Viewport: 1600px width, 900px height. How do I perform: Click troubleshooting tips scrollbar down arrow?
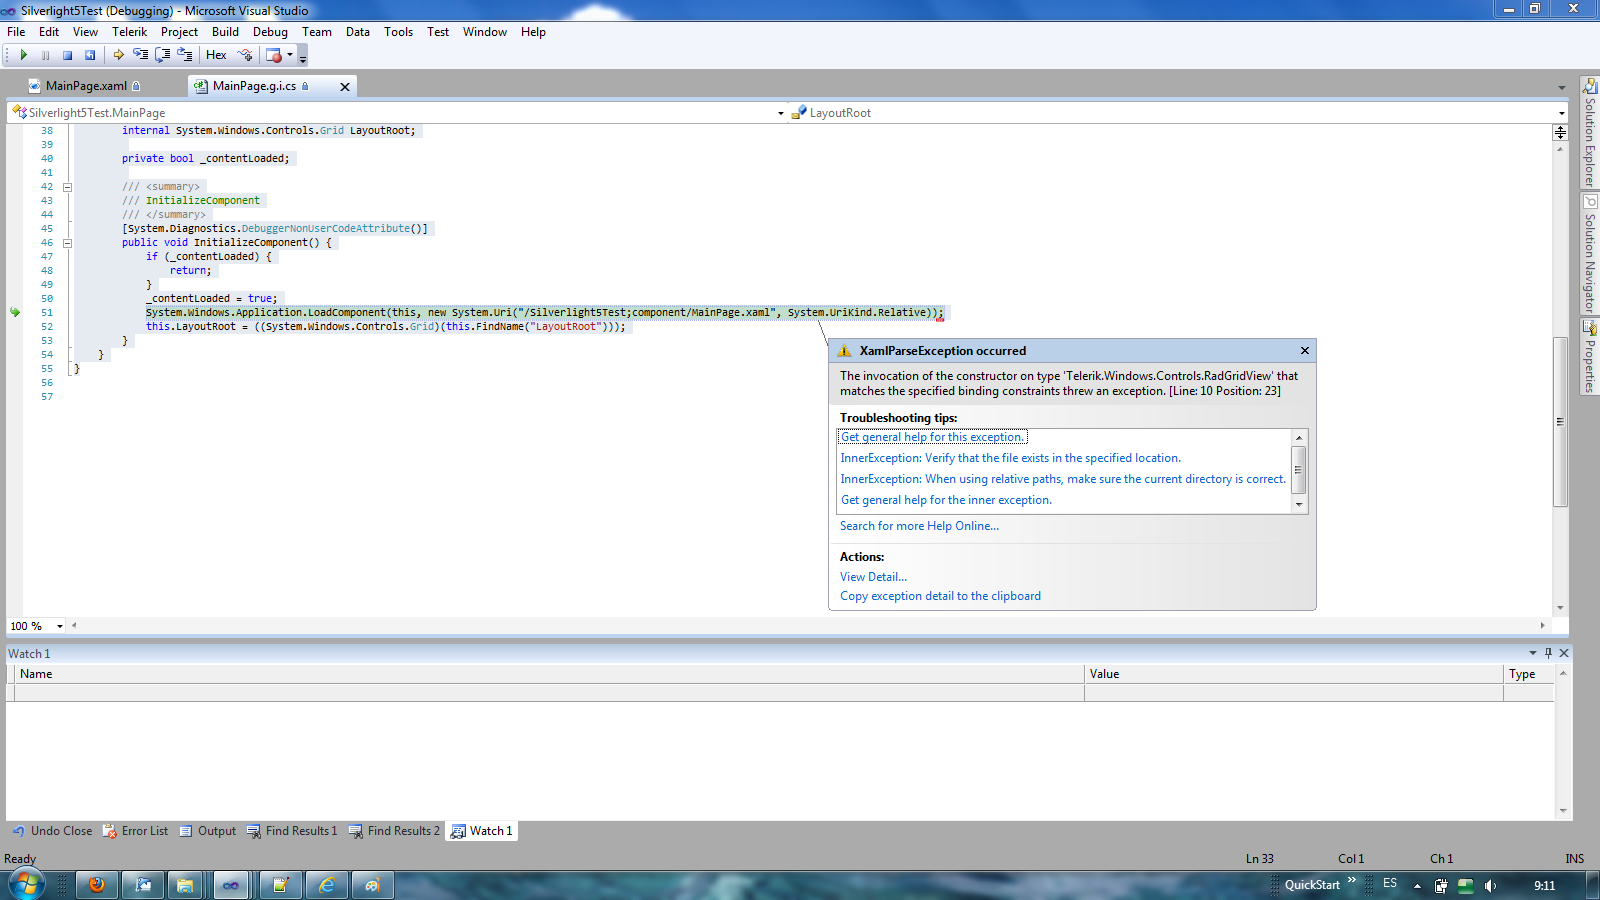[x=1299, y=505]
